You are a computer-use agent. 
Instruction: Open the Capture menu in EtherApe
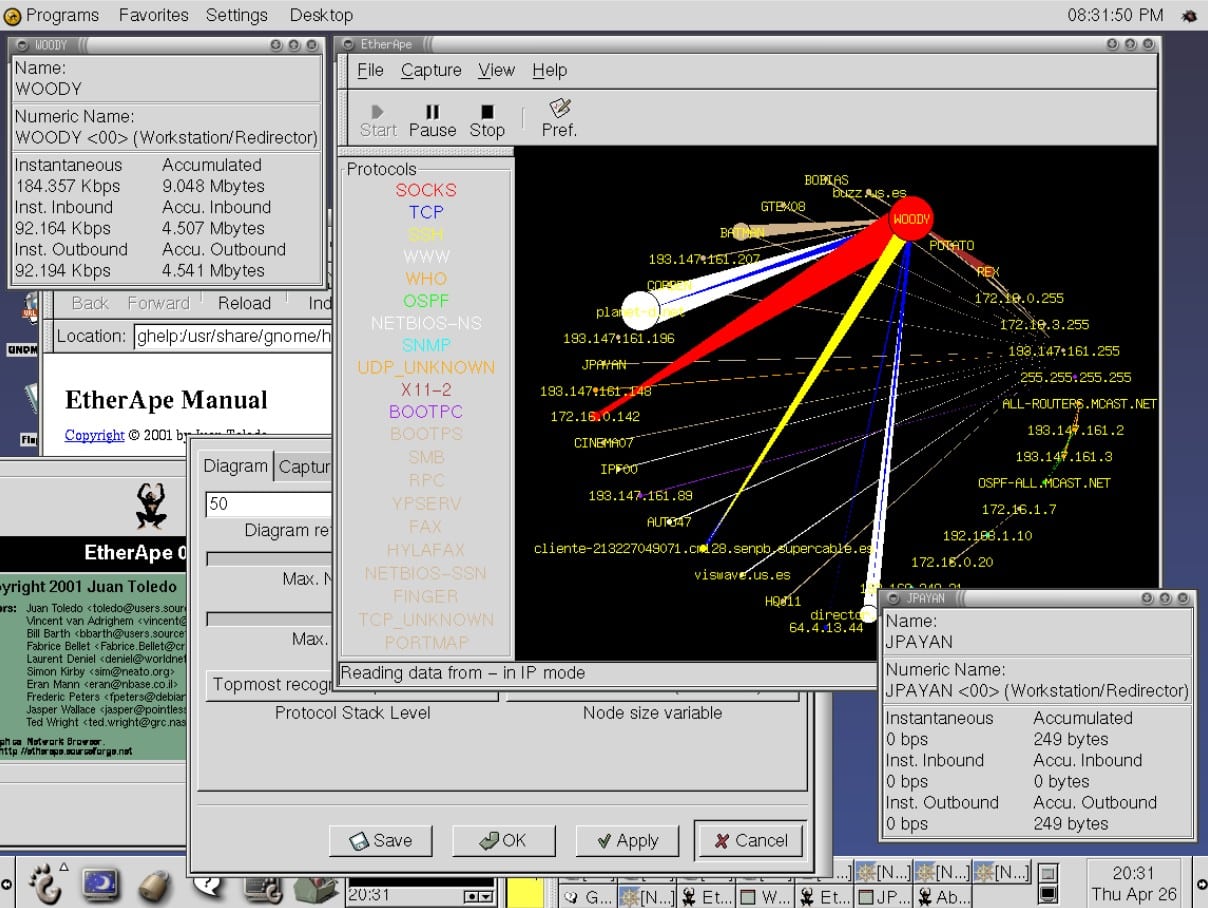431,70
